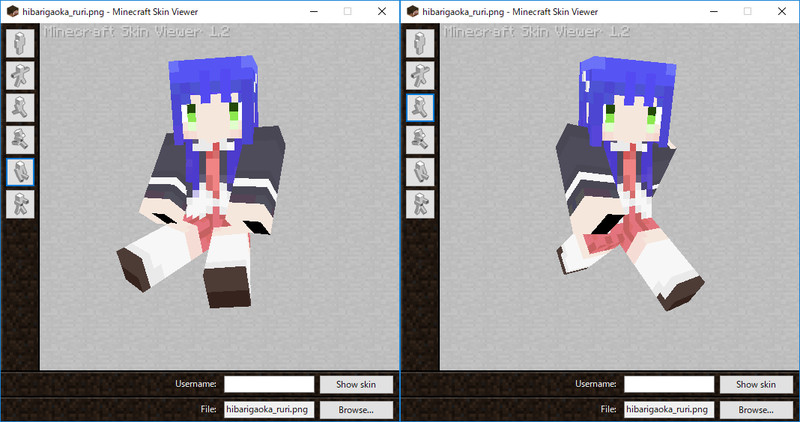Select the fourth pose icon in right window
This screenshot has height=422, width=800.
pyautogui.click(x=420, y=139)
